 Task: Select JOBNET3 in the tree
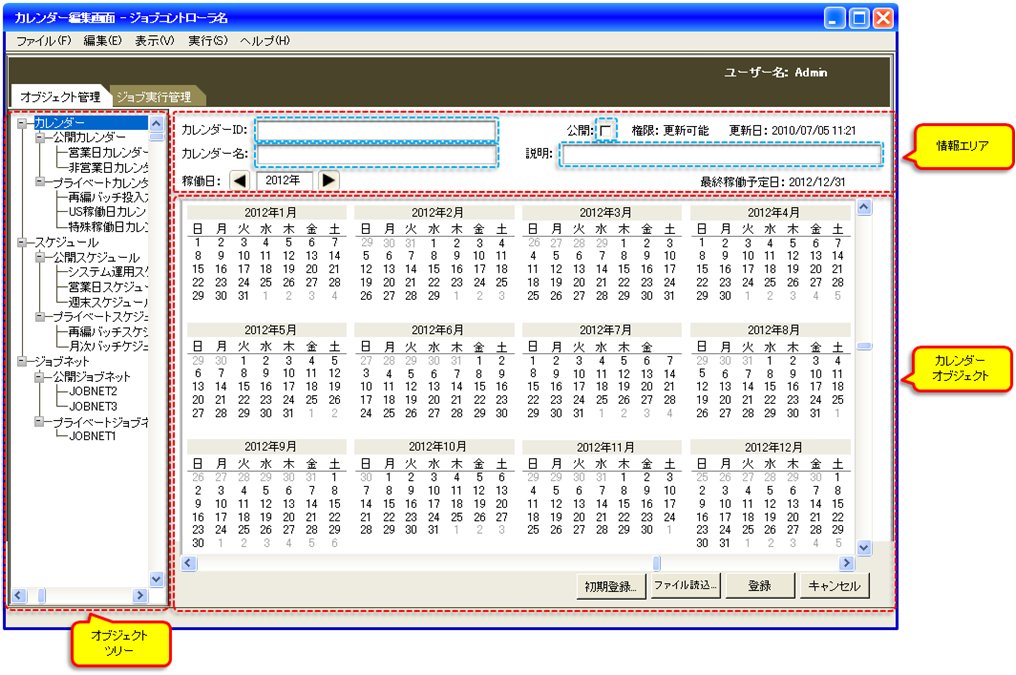[x=93, y=407]
